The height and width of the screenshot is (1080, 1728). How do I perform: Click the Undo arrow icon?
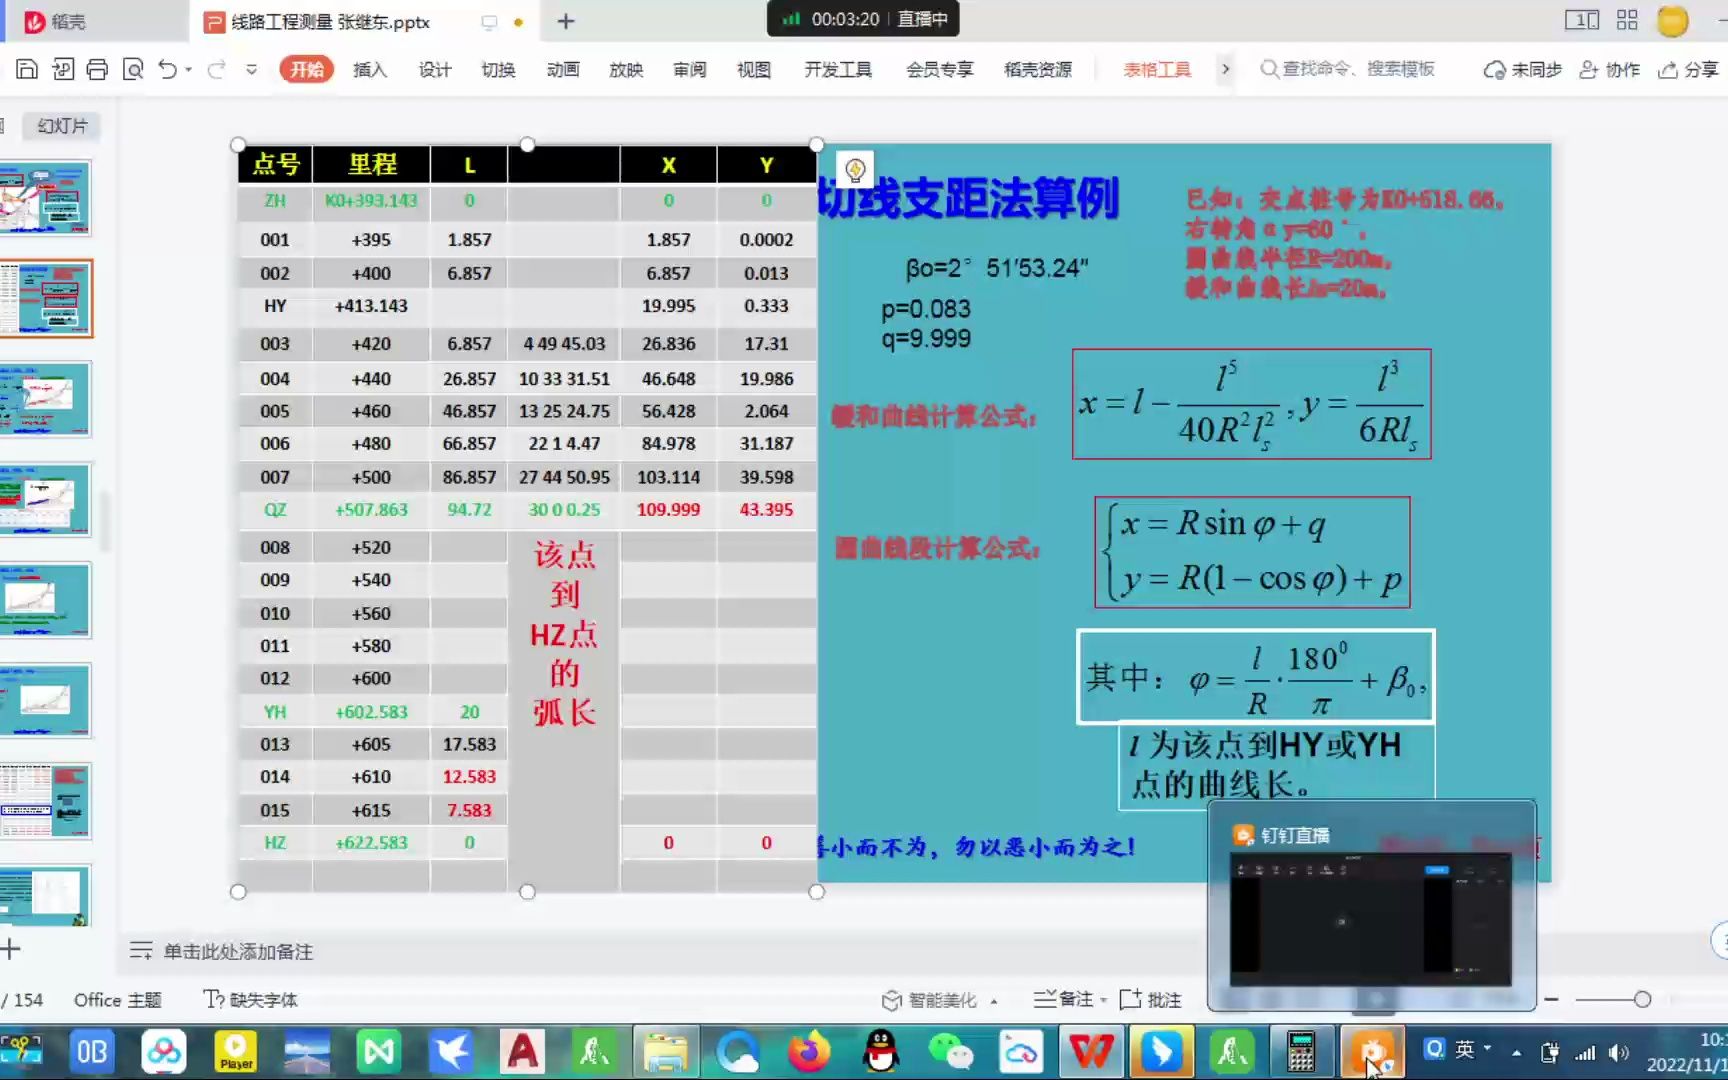click(167, 69)
